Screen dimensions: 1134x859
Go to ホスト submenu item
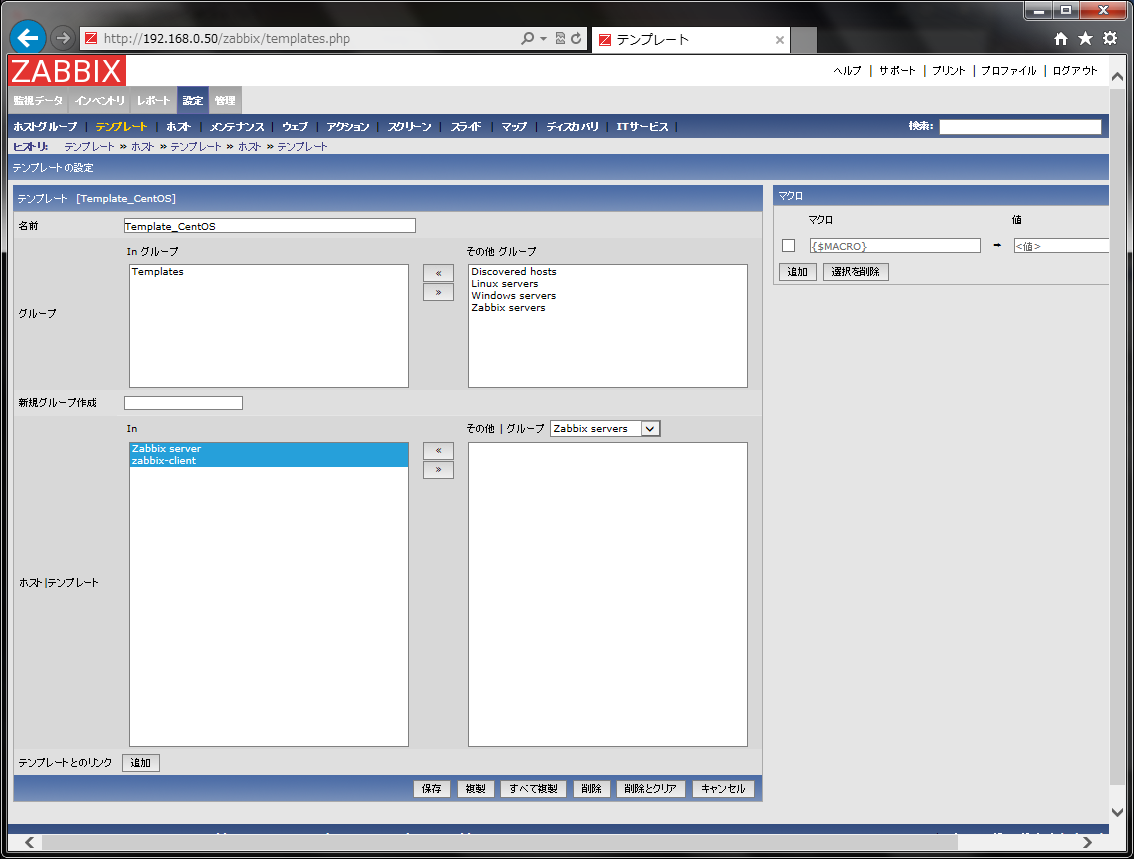point(179,127)
